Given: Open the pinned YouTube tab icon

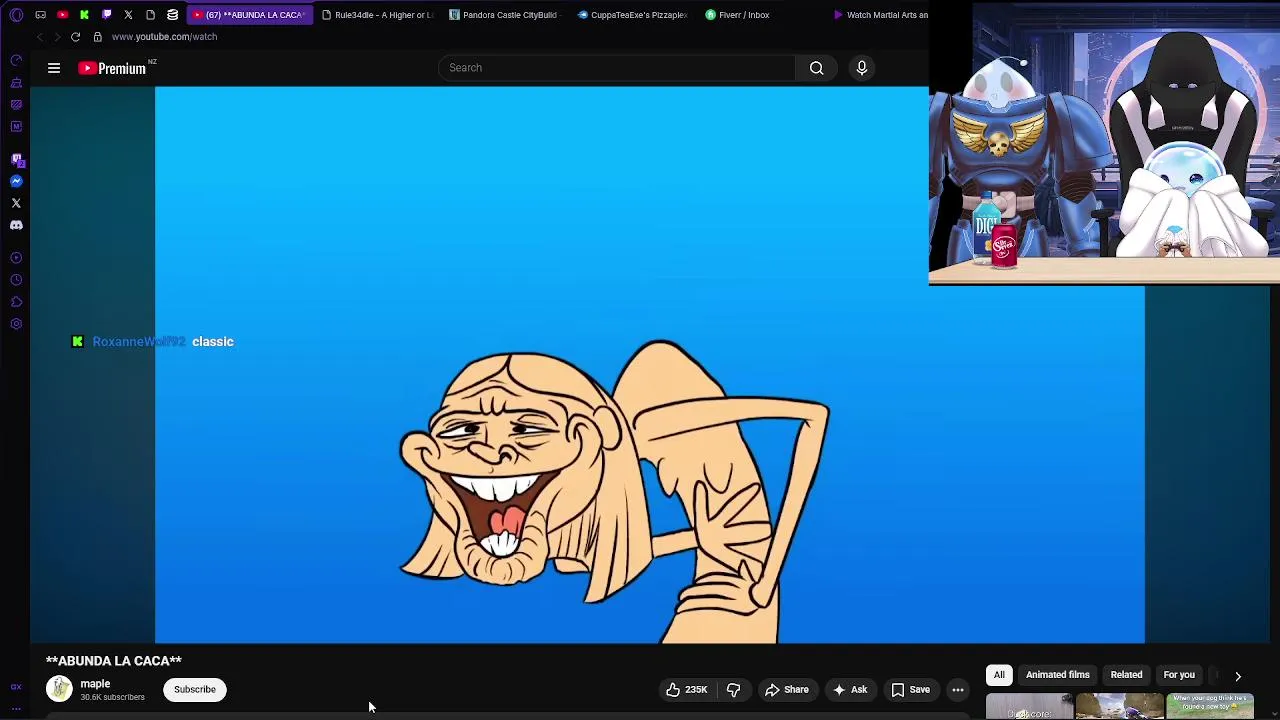Looking at the screenshot, I should (x=62, y=15).
